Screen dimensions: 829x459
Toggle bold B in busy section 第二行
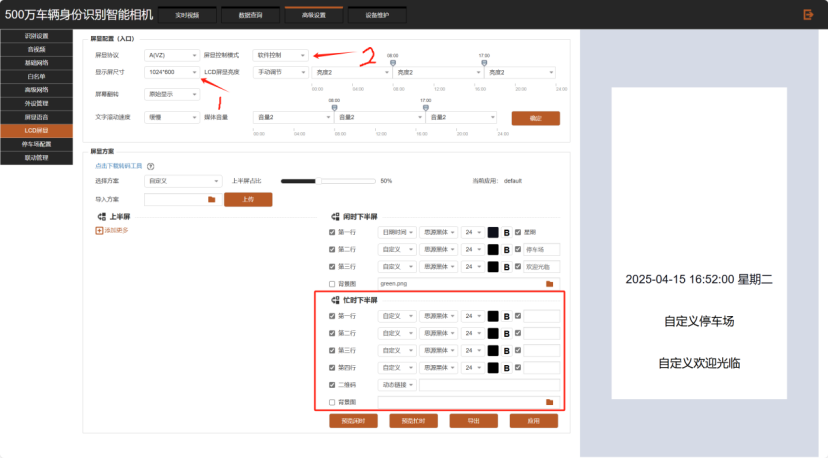(x=506, y=334)
